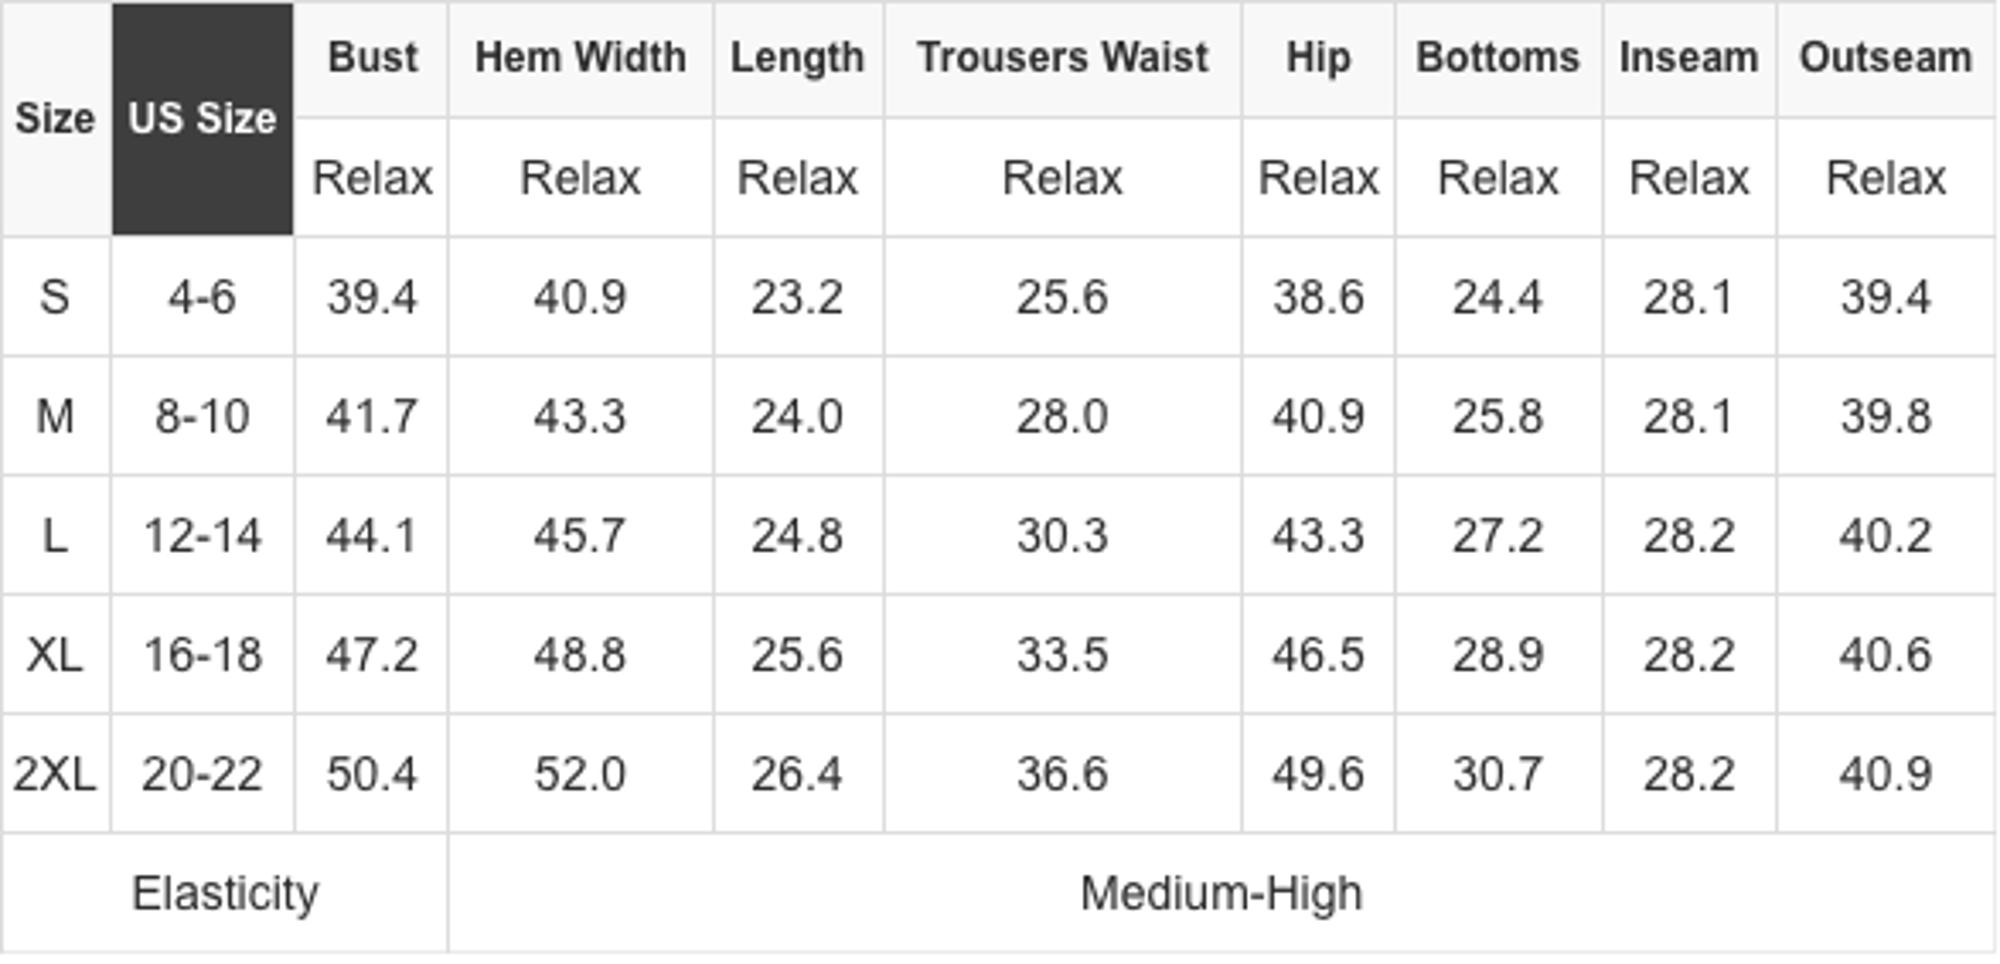2000x964 pixels.
Task: Click trousers waist value 36.6
Action: coord(1063,774)
